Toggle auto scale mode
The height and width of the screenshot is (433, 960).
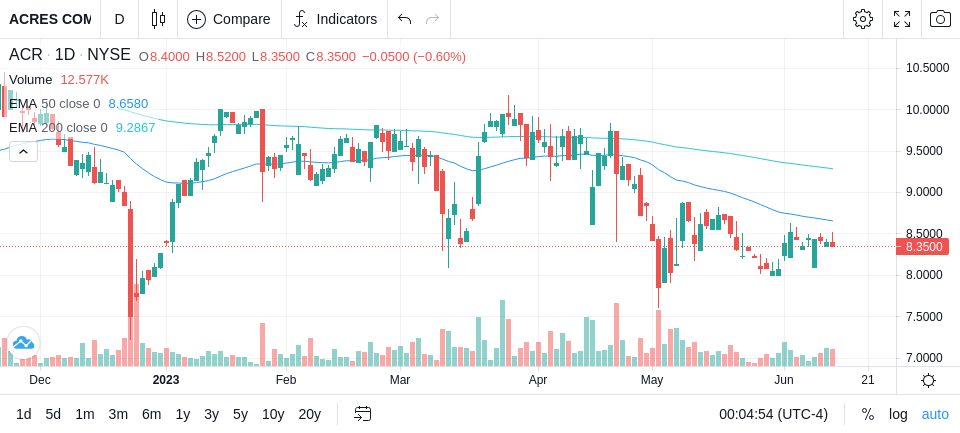tap(935, 414)
